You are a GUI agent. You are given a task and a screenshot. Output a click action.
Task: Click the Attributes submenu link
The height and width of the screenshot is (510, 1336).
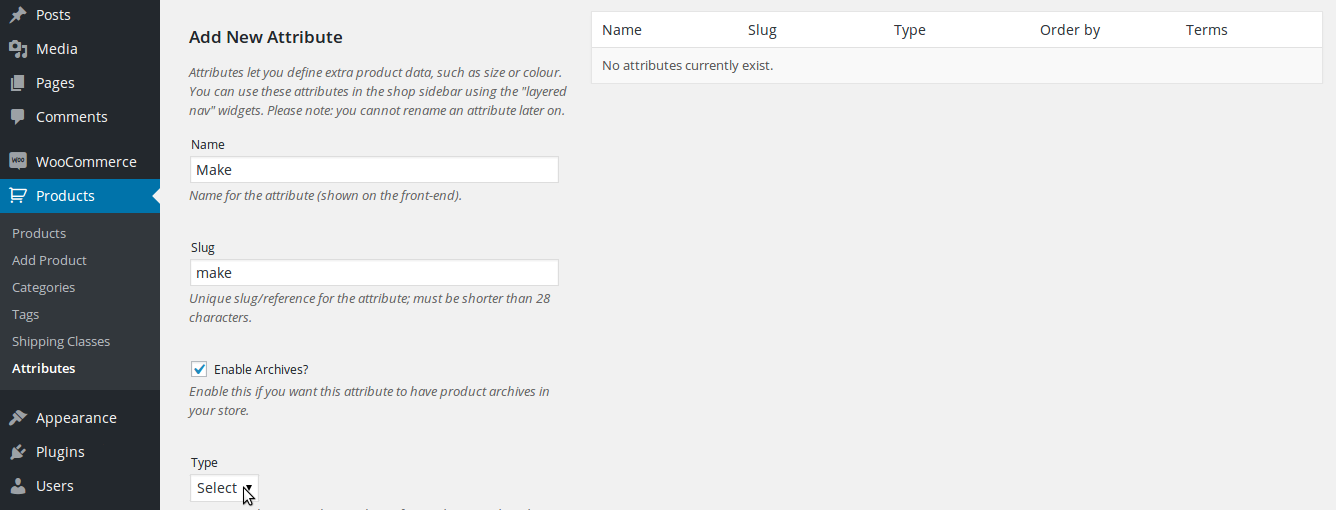tap(43, 368)
